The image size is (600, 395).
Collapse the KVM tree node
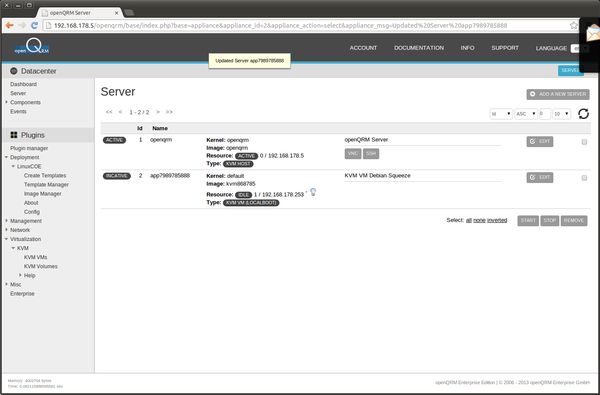pyautogui.click(x=13, y=248)
